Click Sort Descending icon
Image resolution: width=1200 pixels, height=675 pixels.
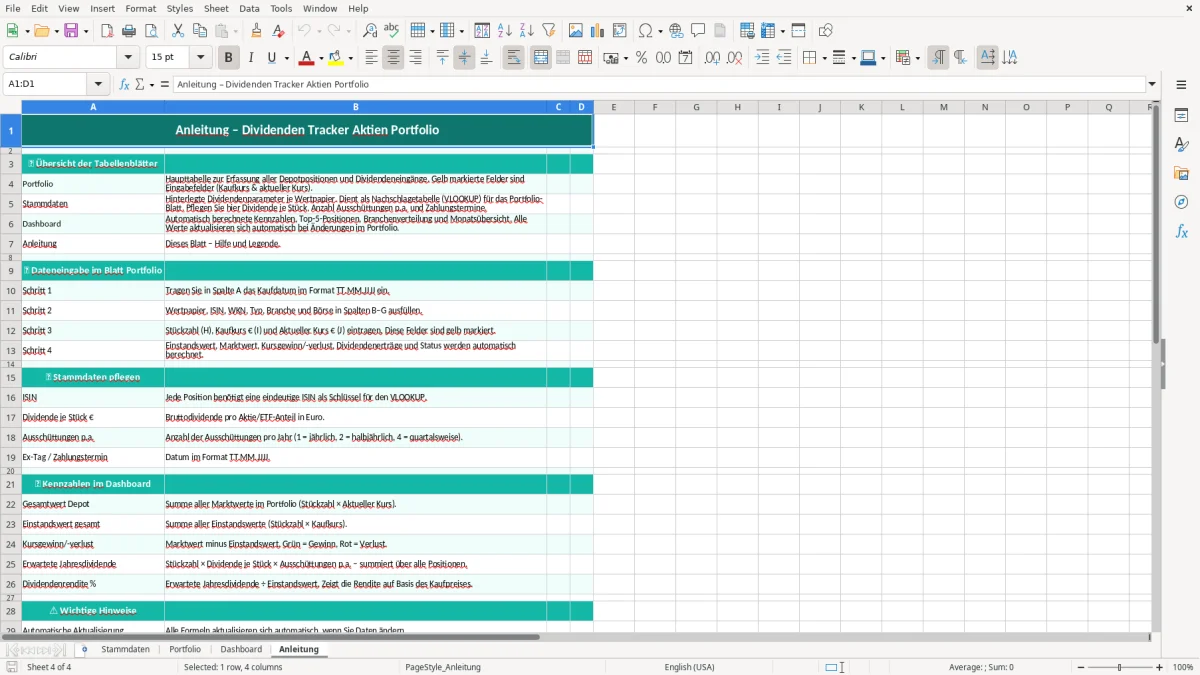click(527, 31)
